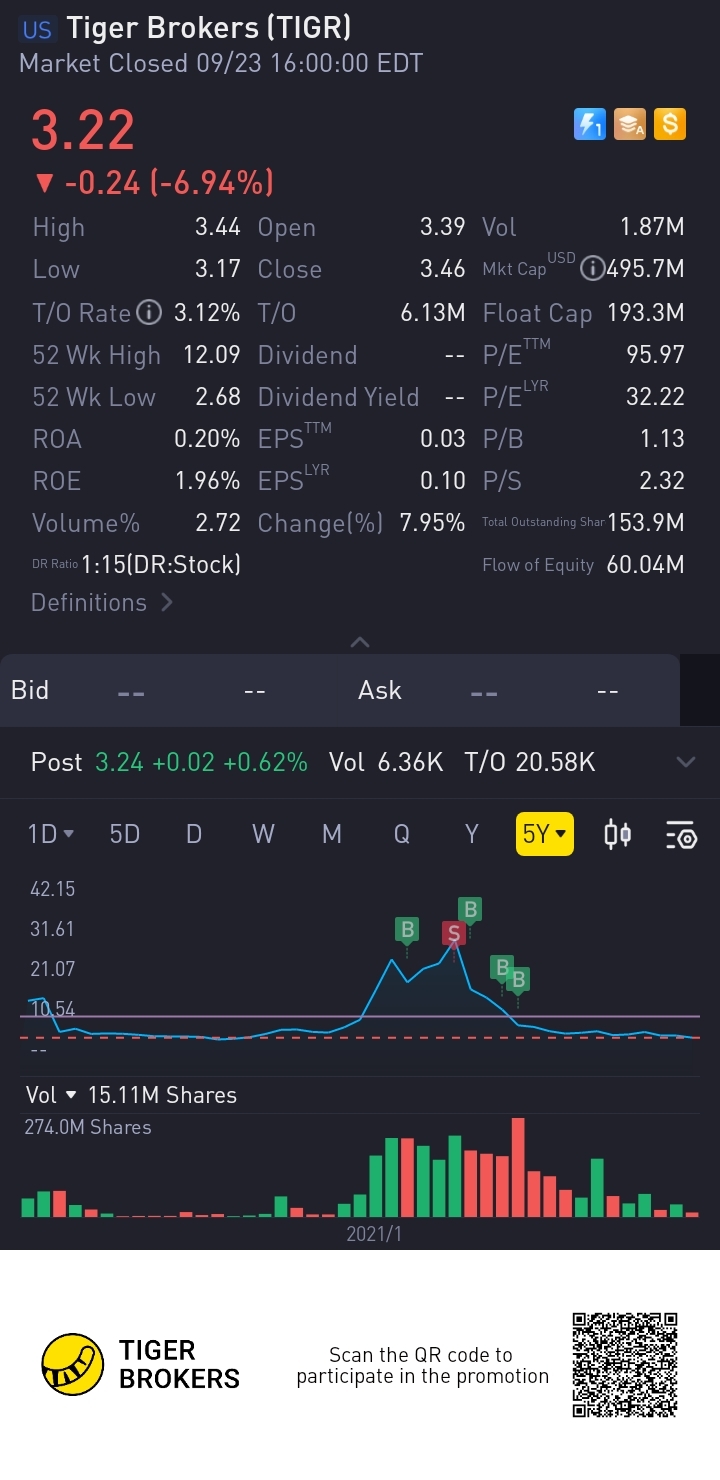Tap the QR code image
Viewport: 720px width, 1480px height.
pos(625,1365)
